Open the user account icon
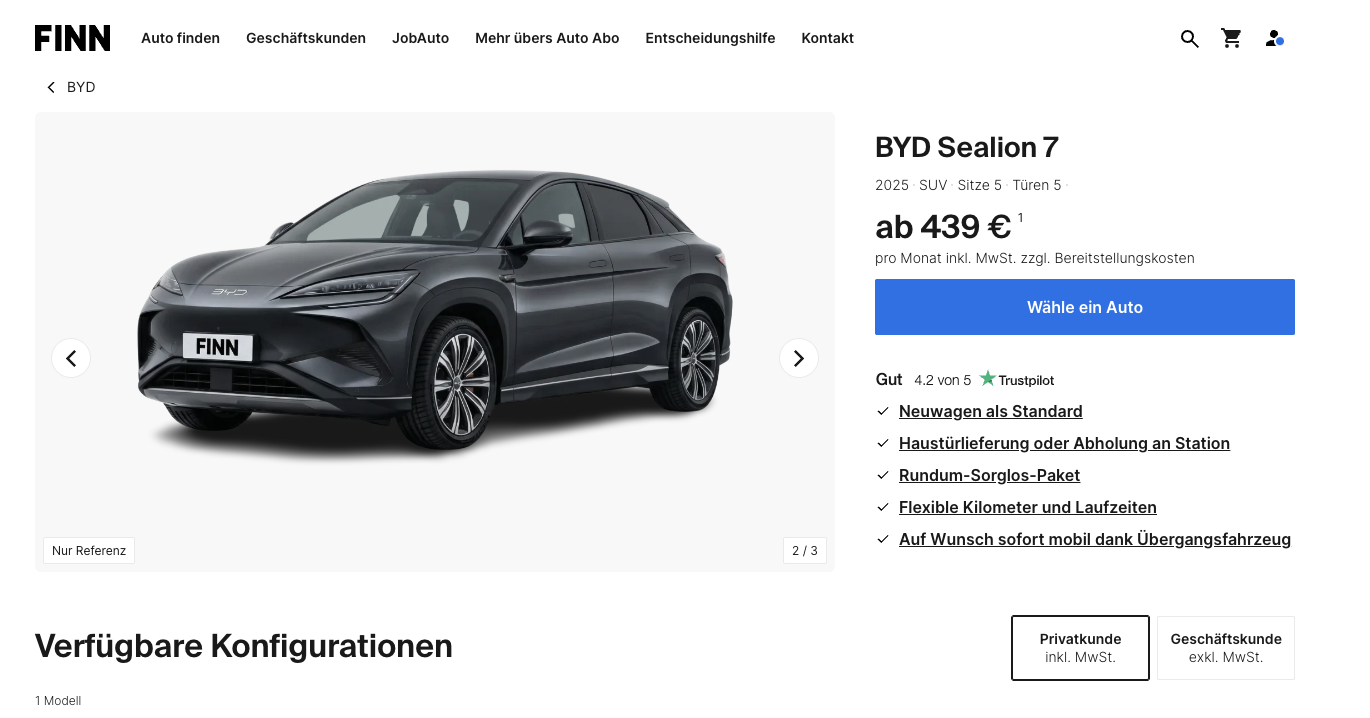The image size is (1370, 718). point(1274,39)
